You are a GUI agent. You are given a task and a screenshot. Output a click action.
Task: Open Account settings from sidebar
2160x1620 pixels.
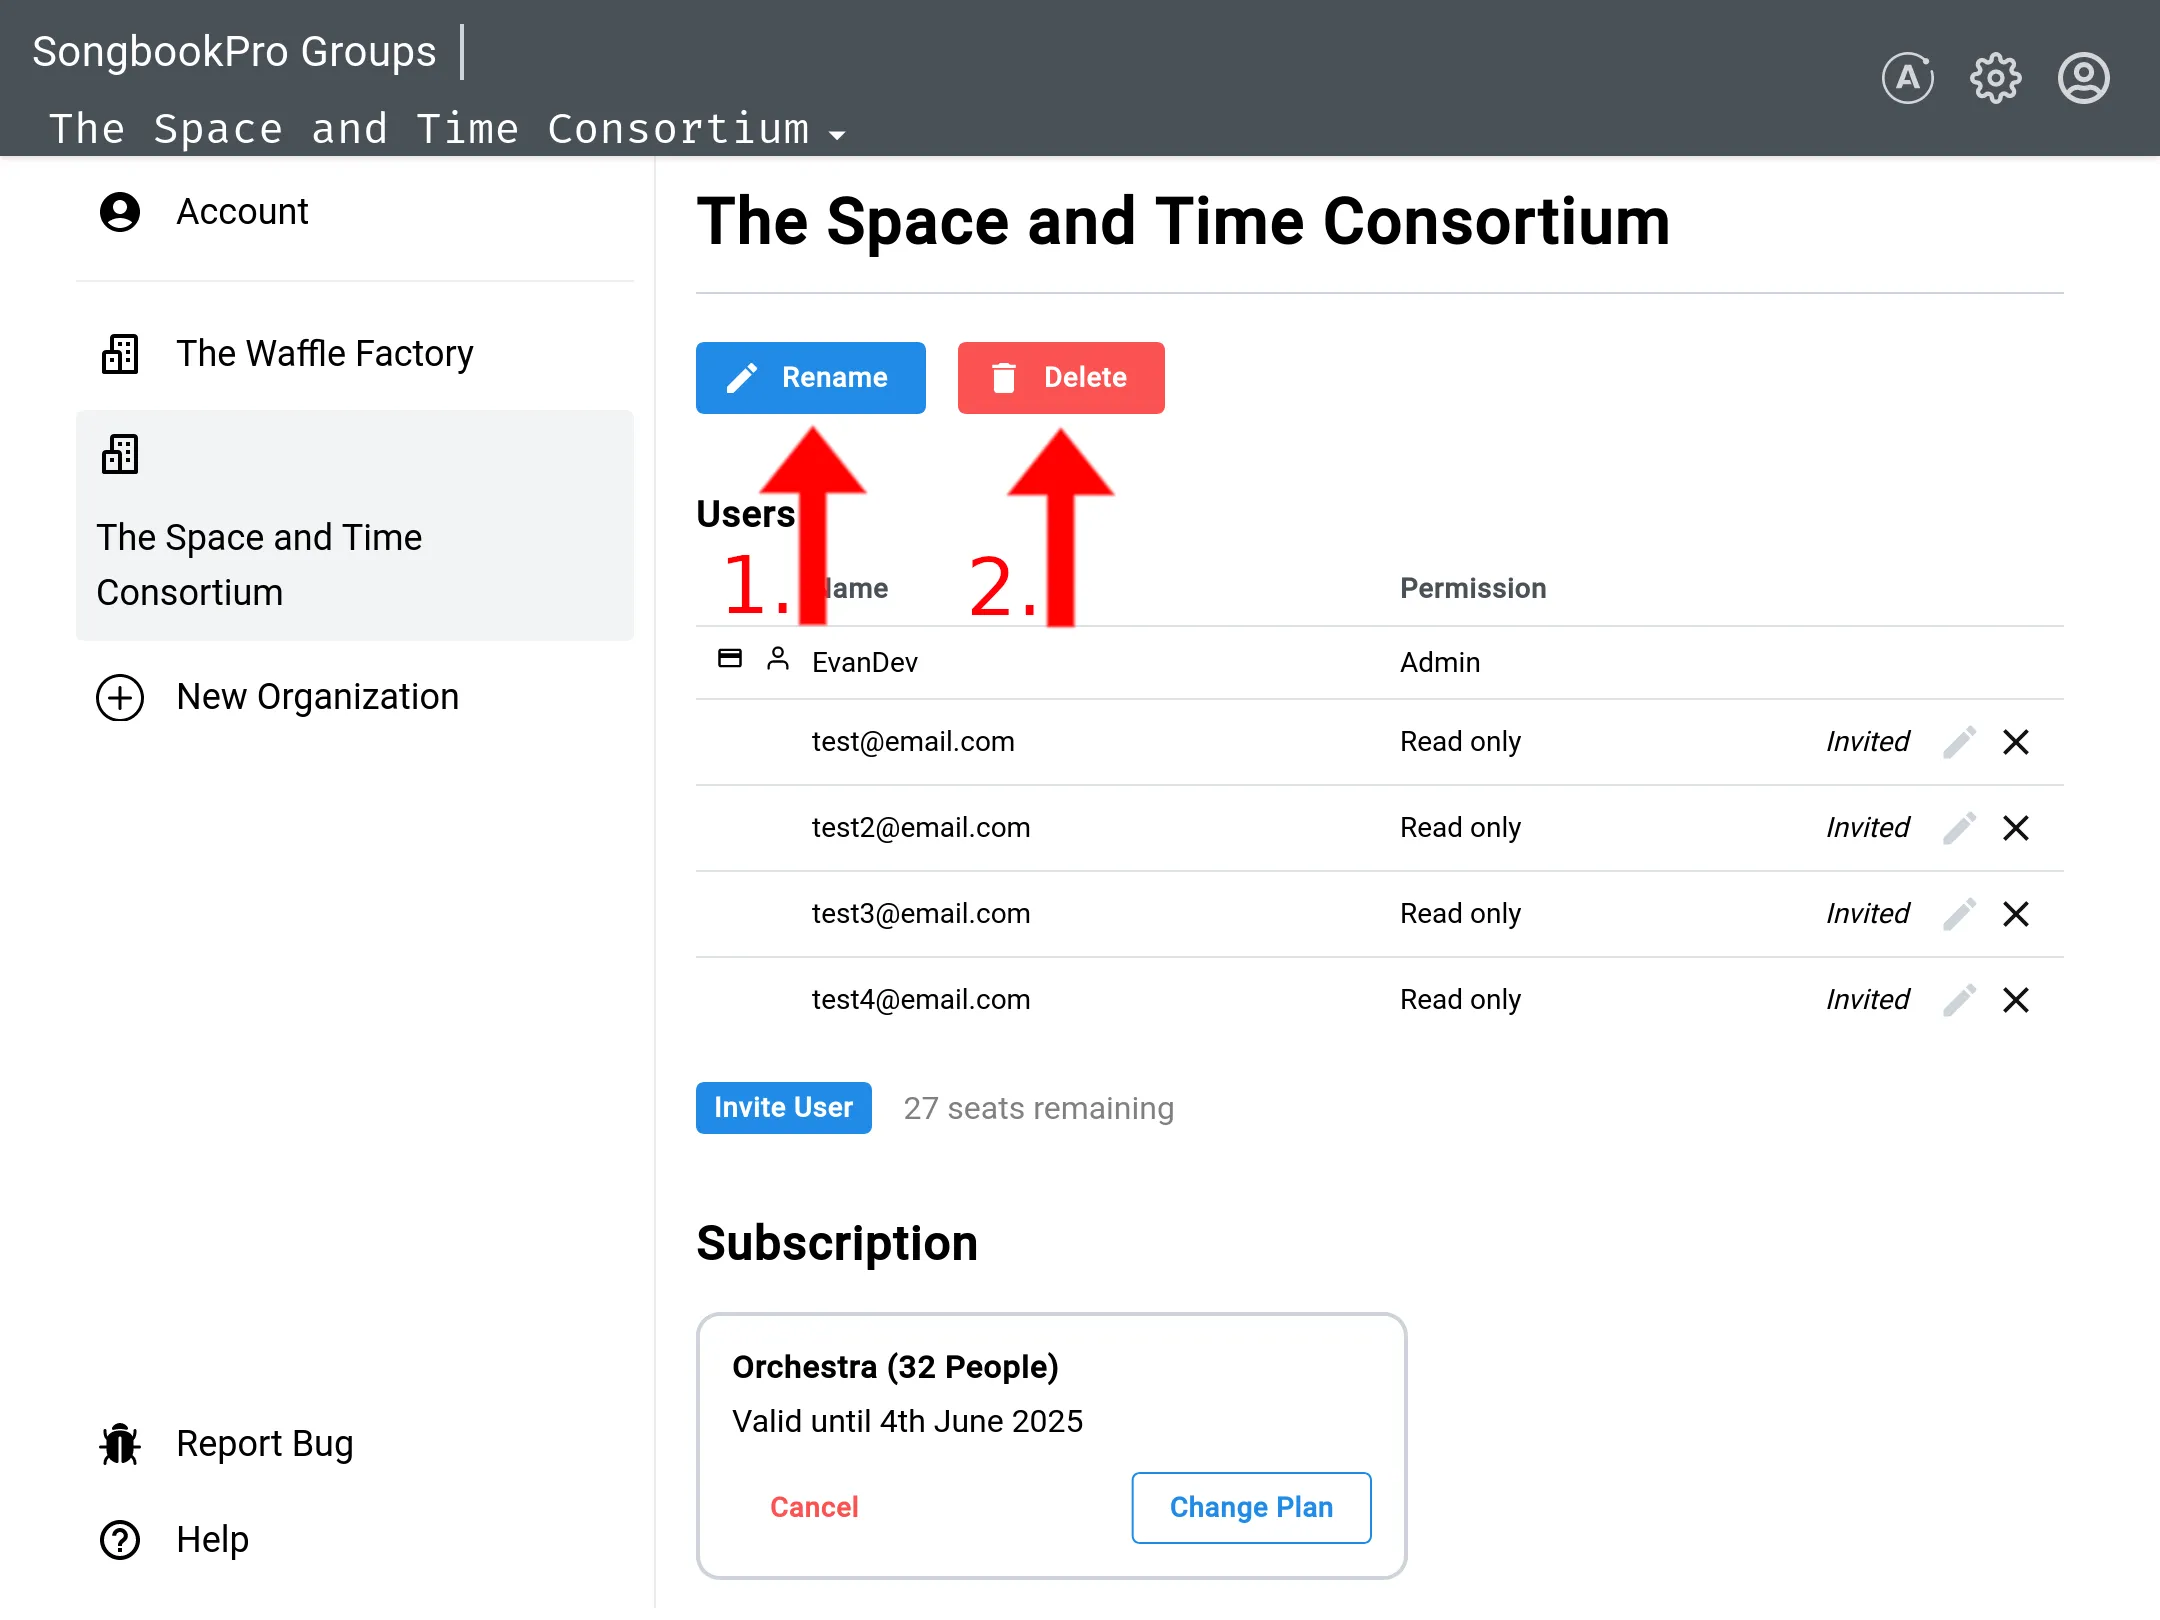[x=242, y=211]
